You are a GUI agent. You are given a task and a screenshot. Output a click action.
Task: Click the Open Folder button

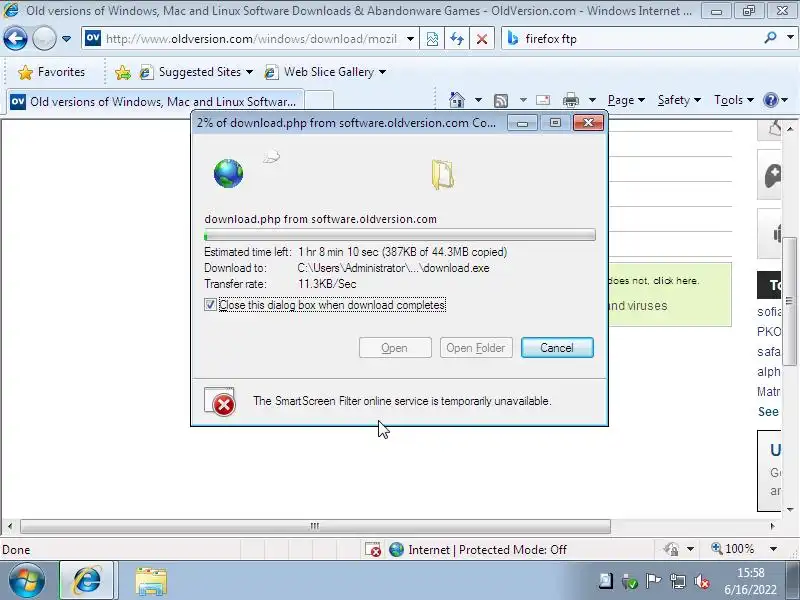tap(476, 347)
